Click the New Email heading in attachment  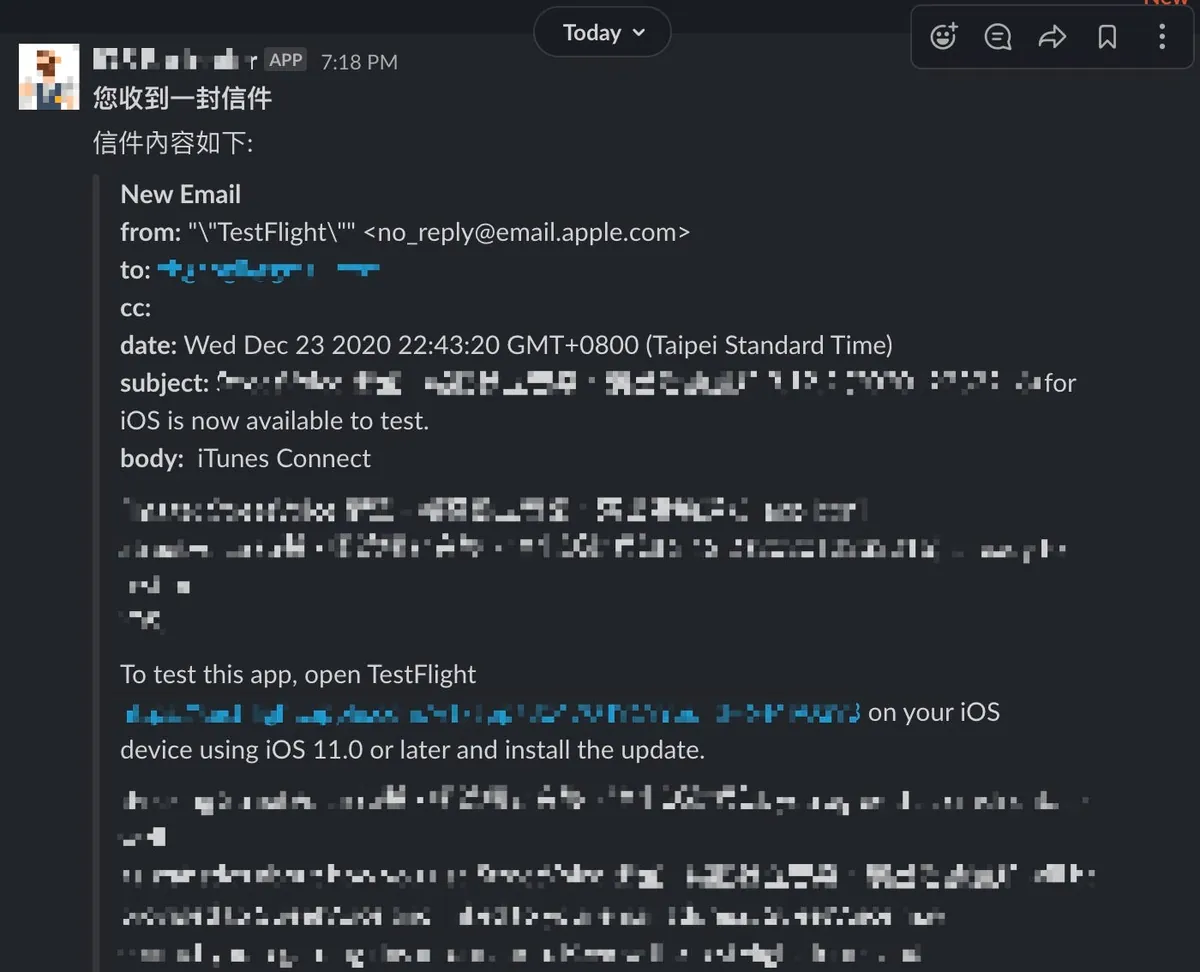[x=181, y=194]
